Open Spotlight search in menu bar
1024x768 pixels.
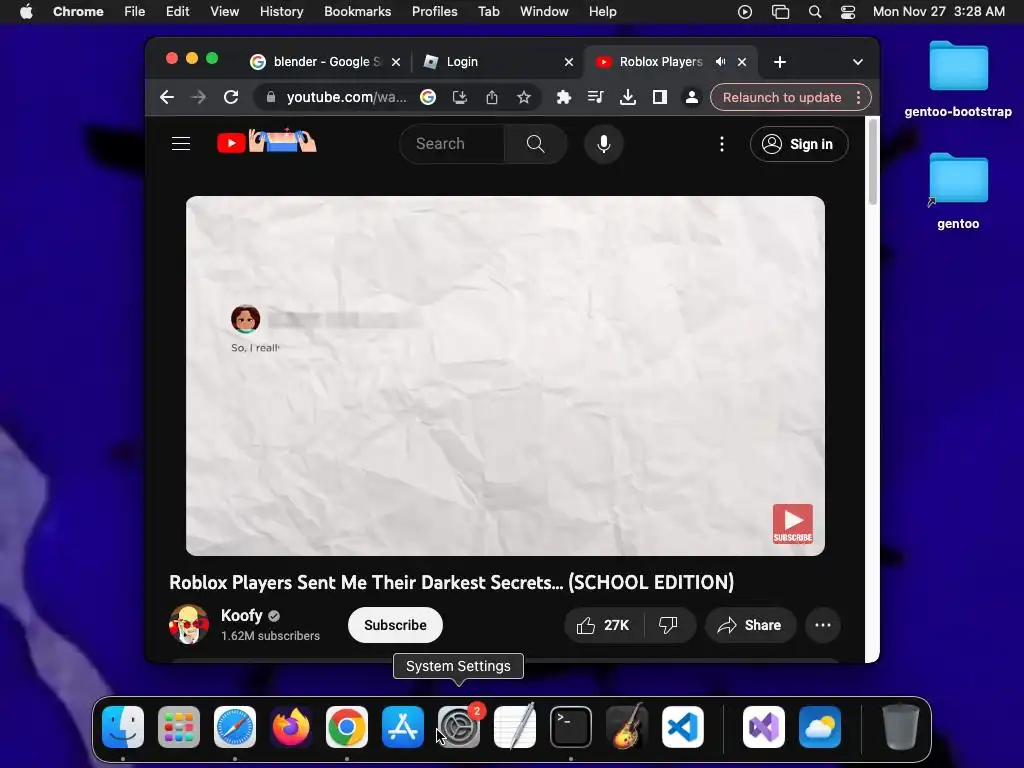point(814,12)
